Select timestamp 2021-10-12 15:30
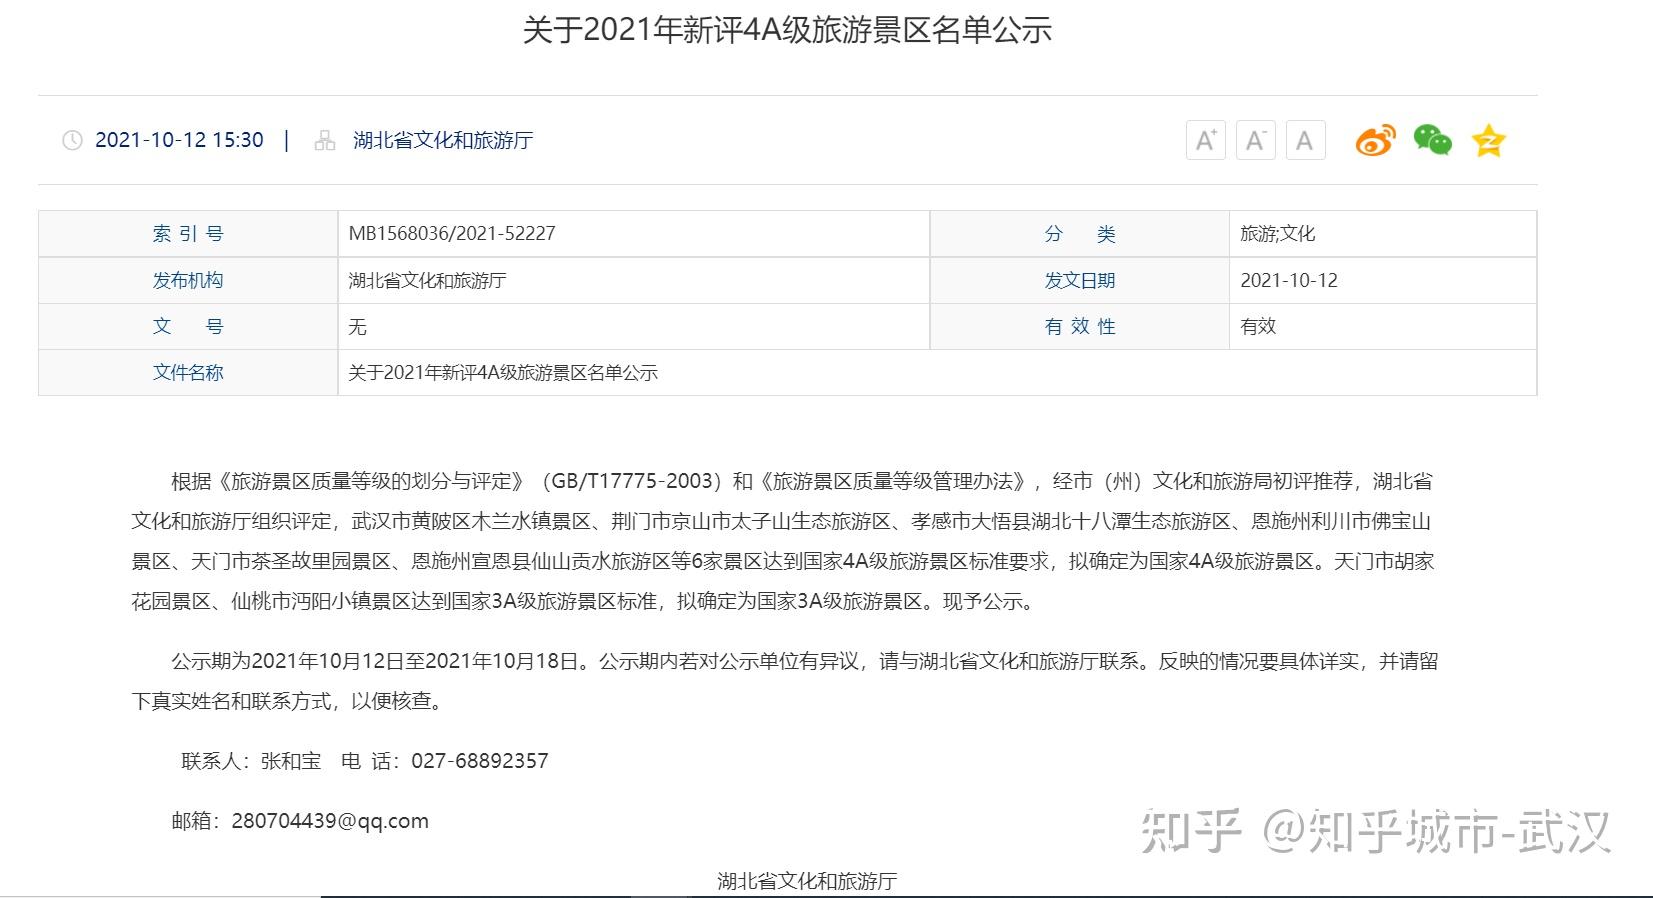1653x898 pixels. click(x=179, y=140)
